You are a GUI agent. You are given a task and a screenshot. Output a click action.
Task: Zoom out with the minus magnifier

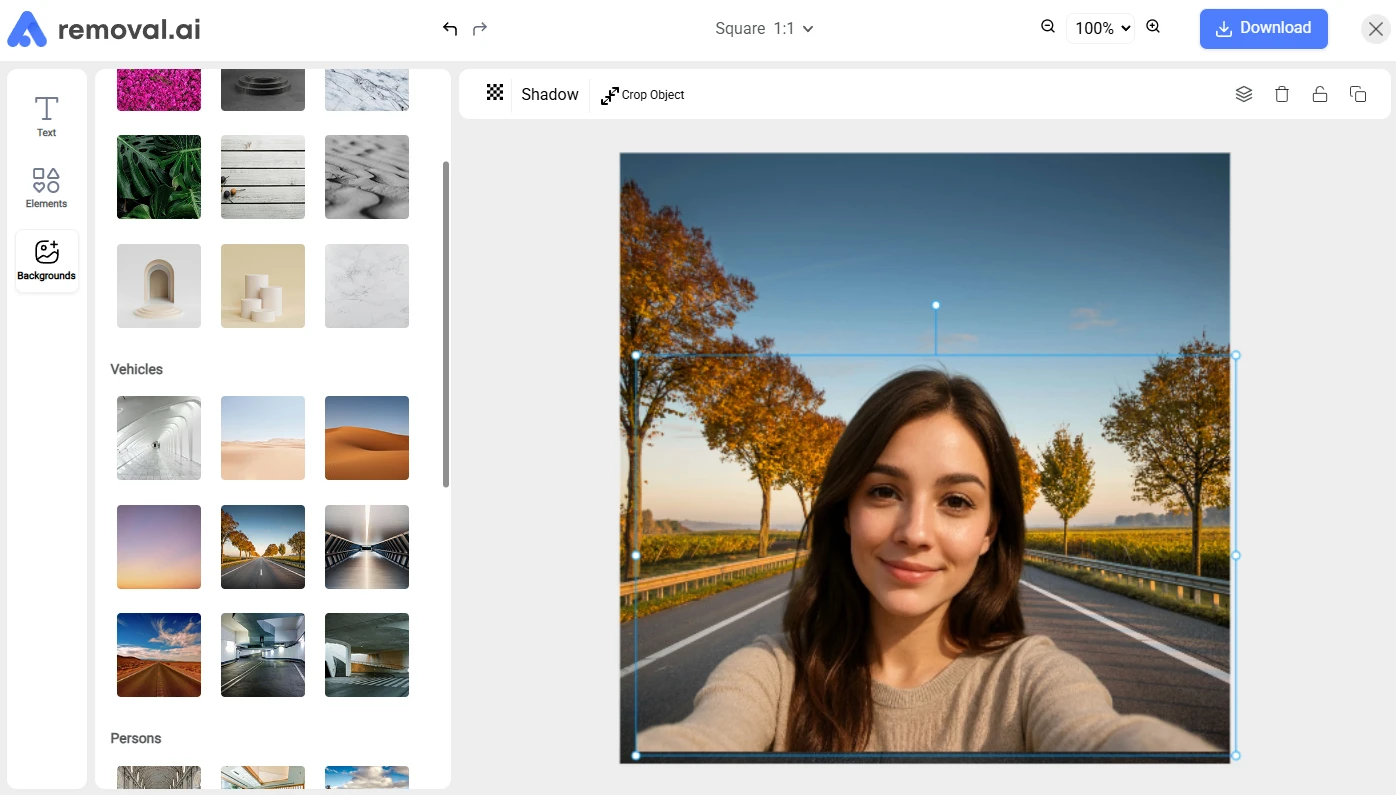pos(1048,27)
